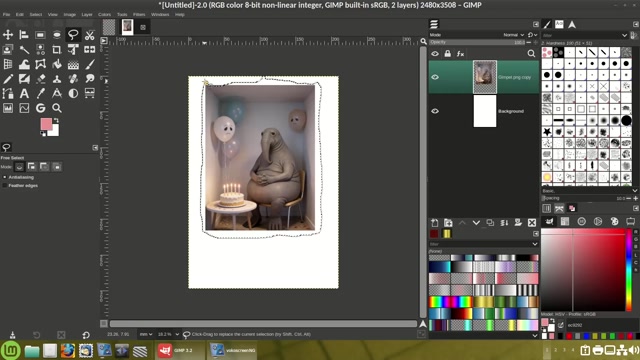Open the Layer menu
Screen dimensions: 640x360
coord(87,14)
